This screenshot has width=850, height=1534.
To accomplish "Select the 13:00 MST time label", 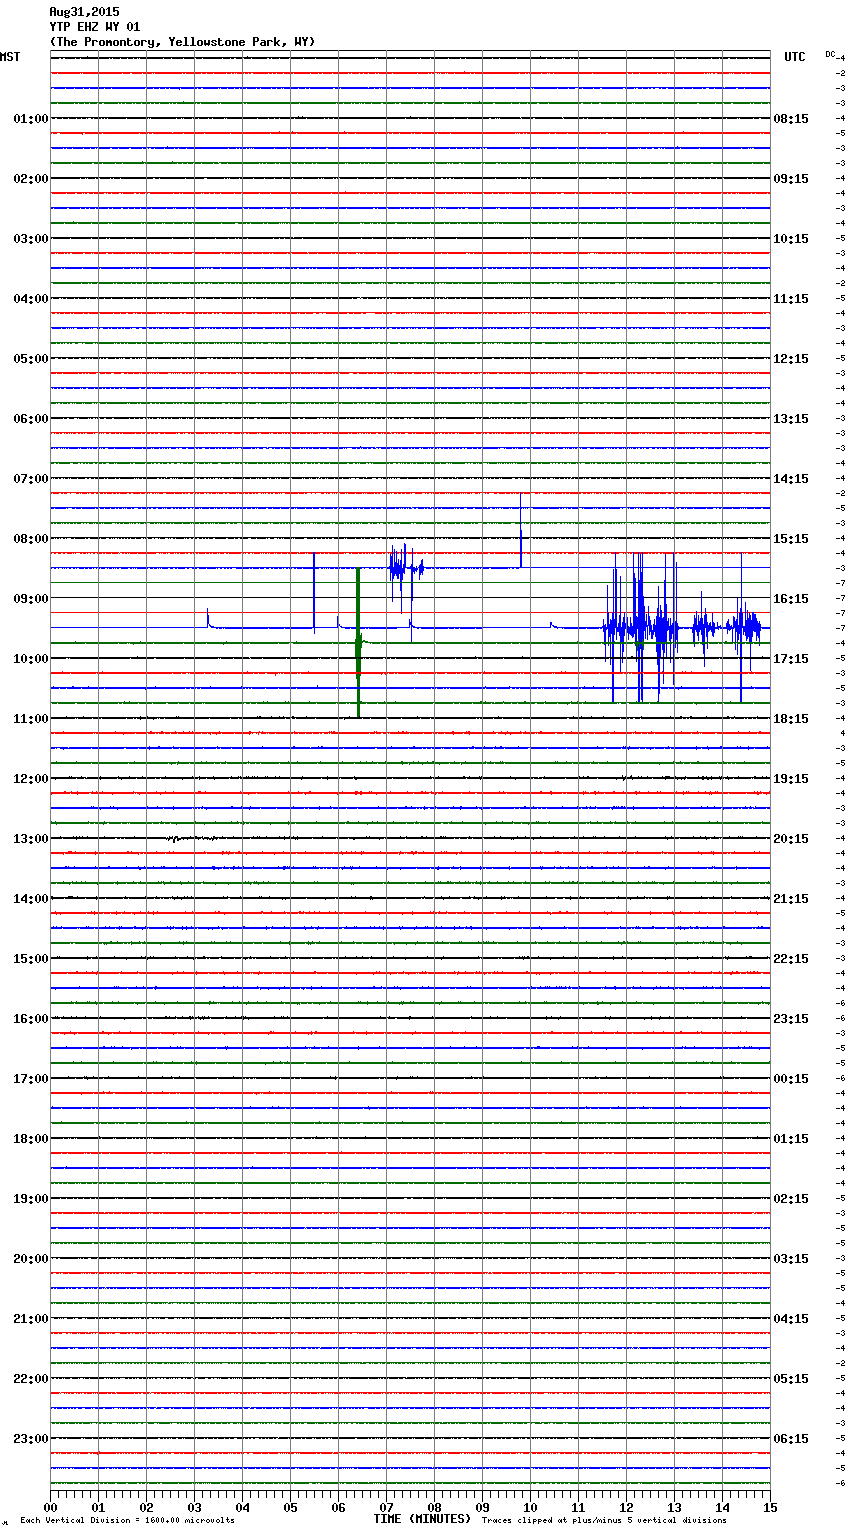I will [31, 839].
